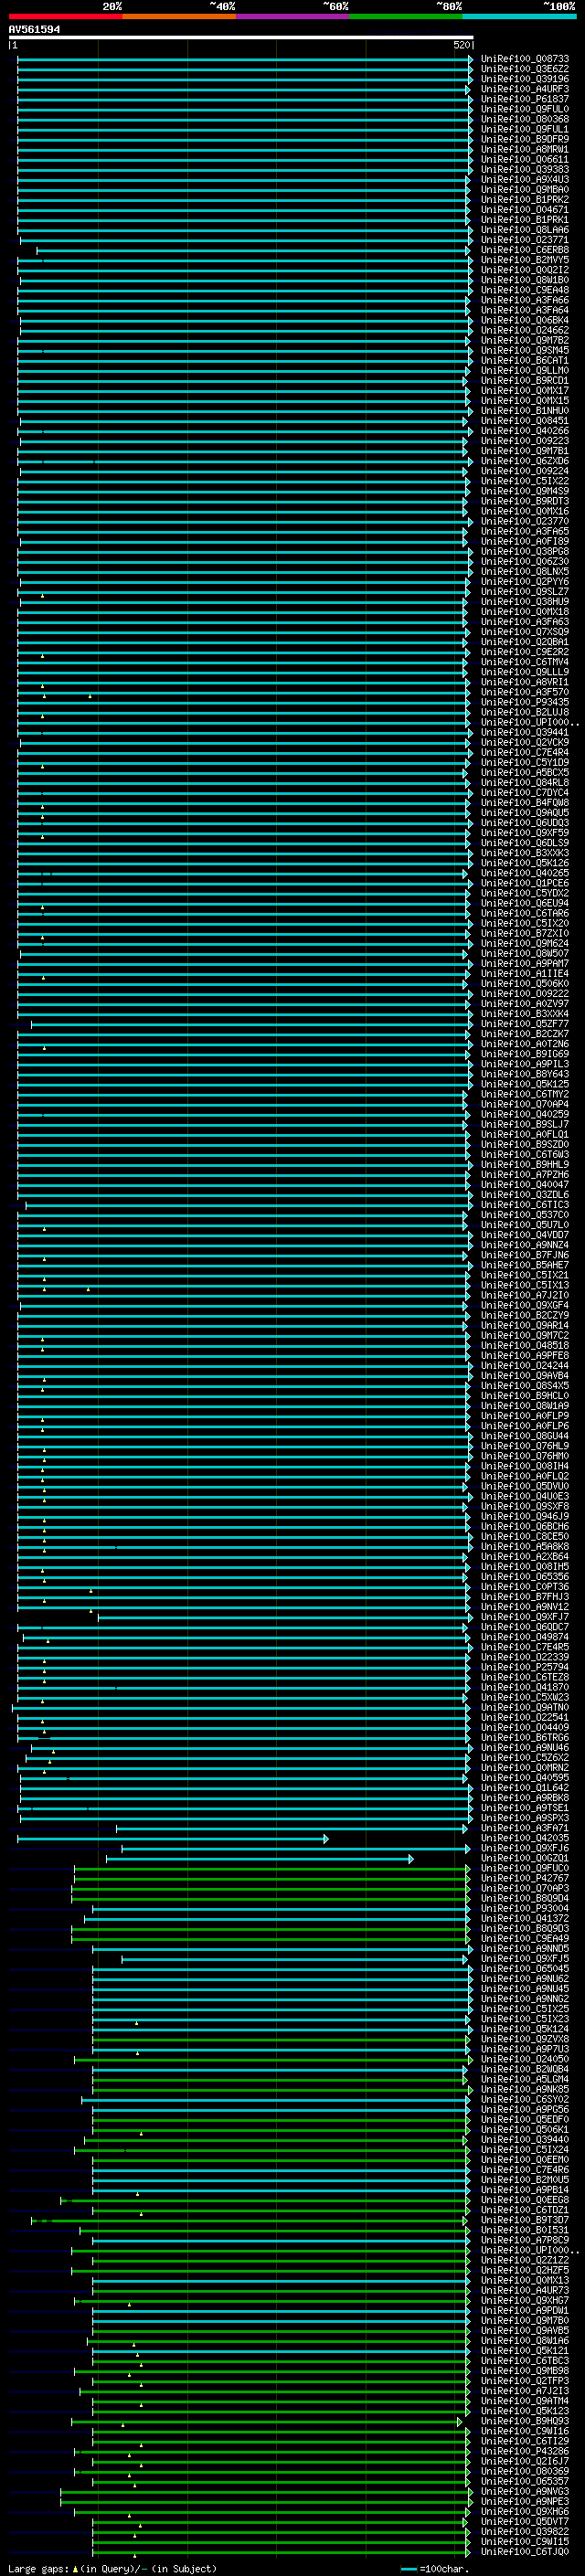
Task: Select the UniRef100_A9X4U3 label
Action: pos(524,179)
